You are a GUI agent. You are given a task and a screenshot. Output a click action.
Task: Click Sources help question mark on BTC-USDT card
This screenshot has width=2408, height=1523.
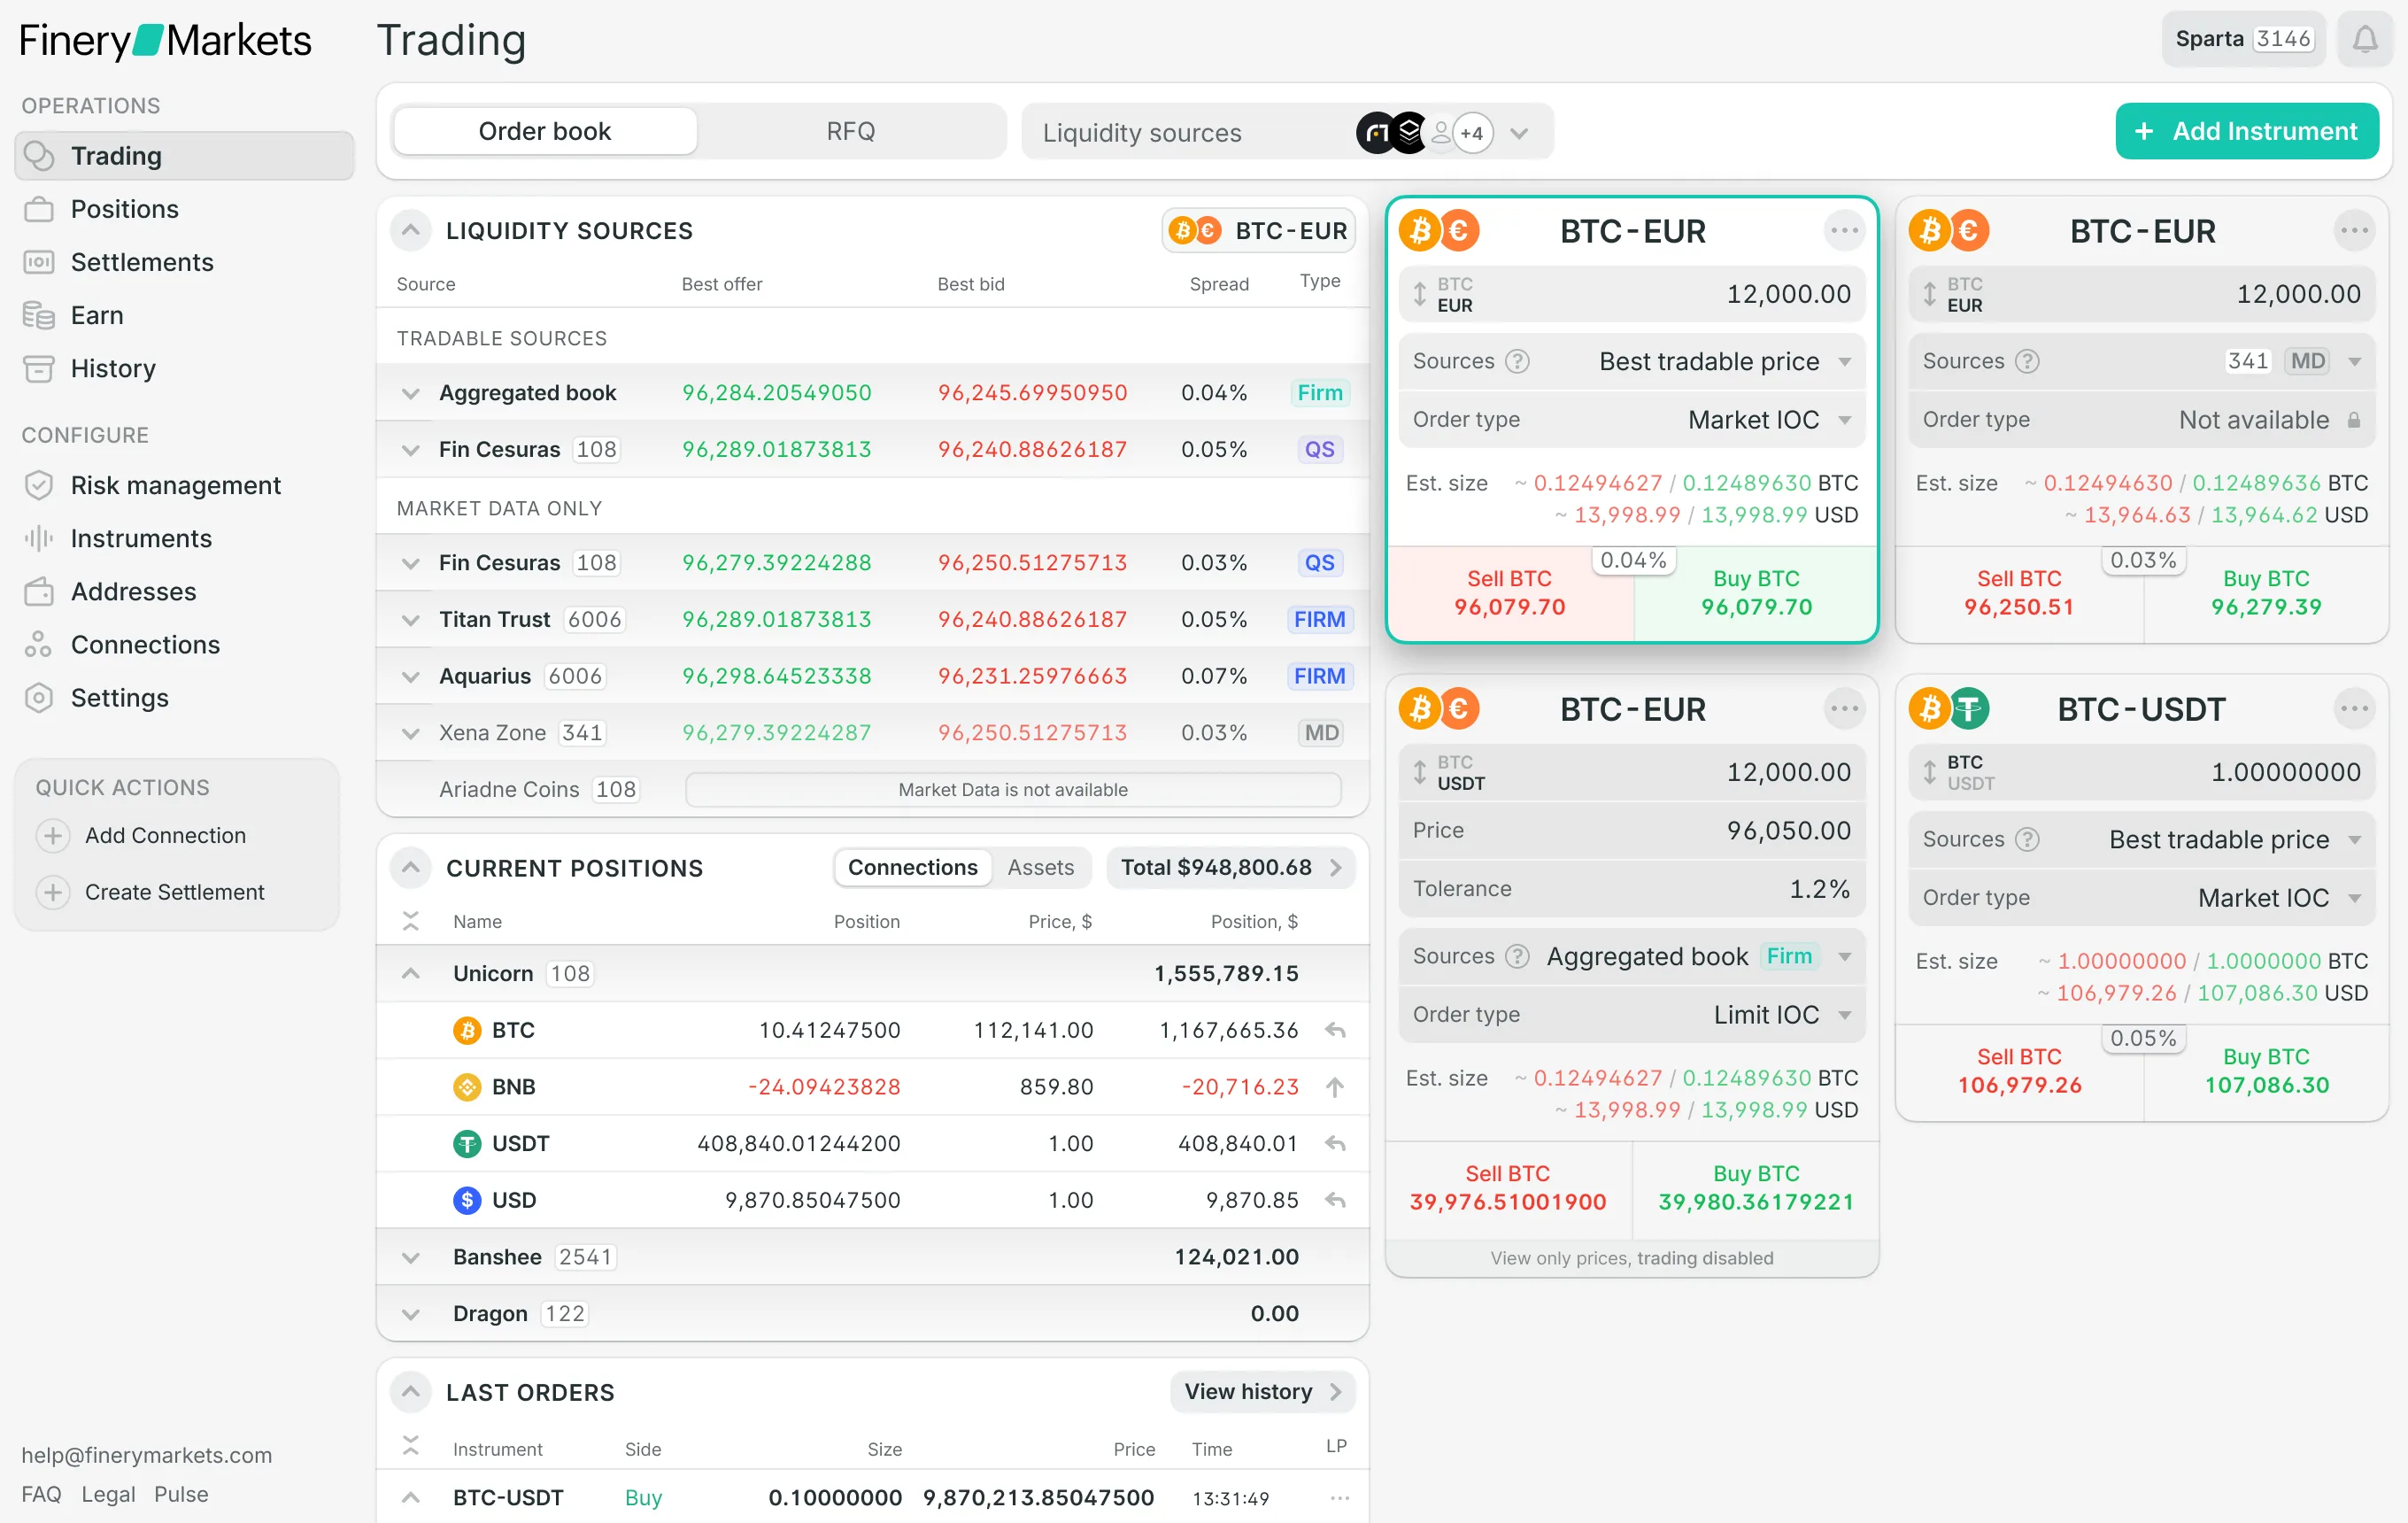[2027, 839]
